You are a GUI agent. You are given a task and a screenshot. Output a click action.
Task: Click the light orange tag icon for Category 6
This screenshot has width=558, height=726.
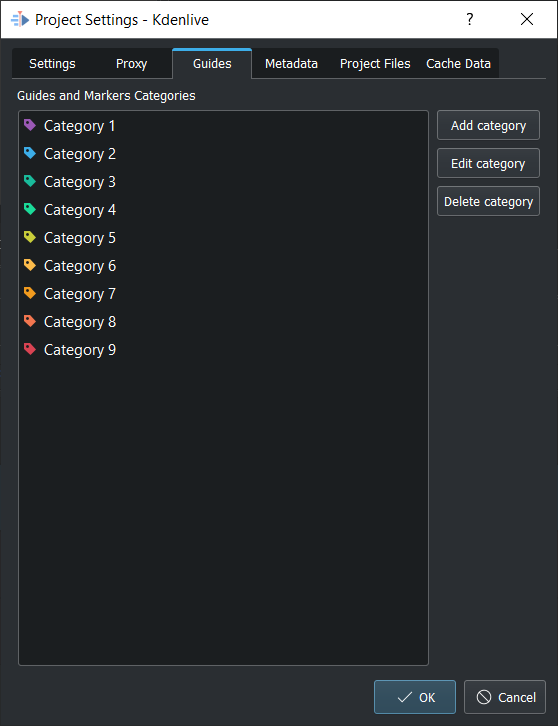point(30,265)
